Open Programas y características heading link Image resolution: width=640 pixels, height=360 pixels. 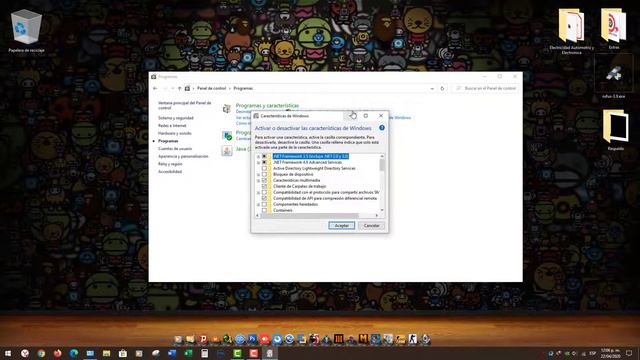pyautogui.click(x=267, y=105)
